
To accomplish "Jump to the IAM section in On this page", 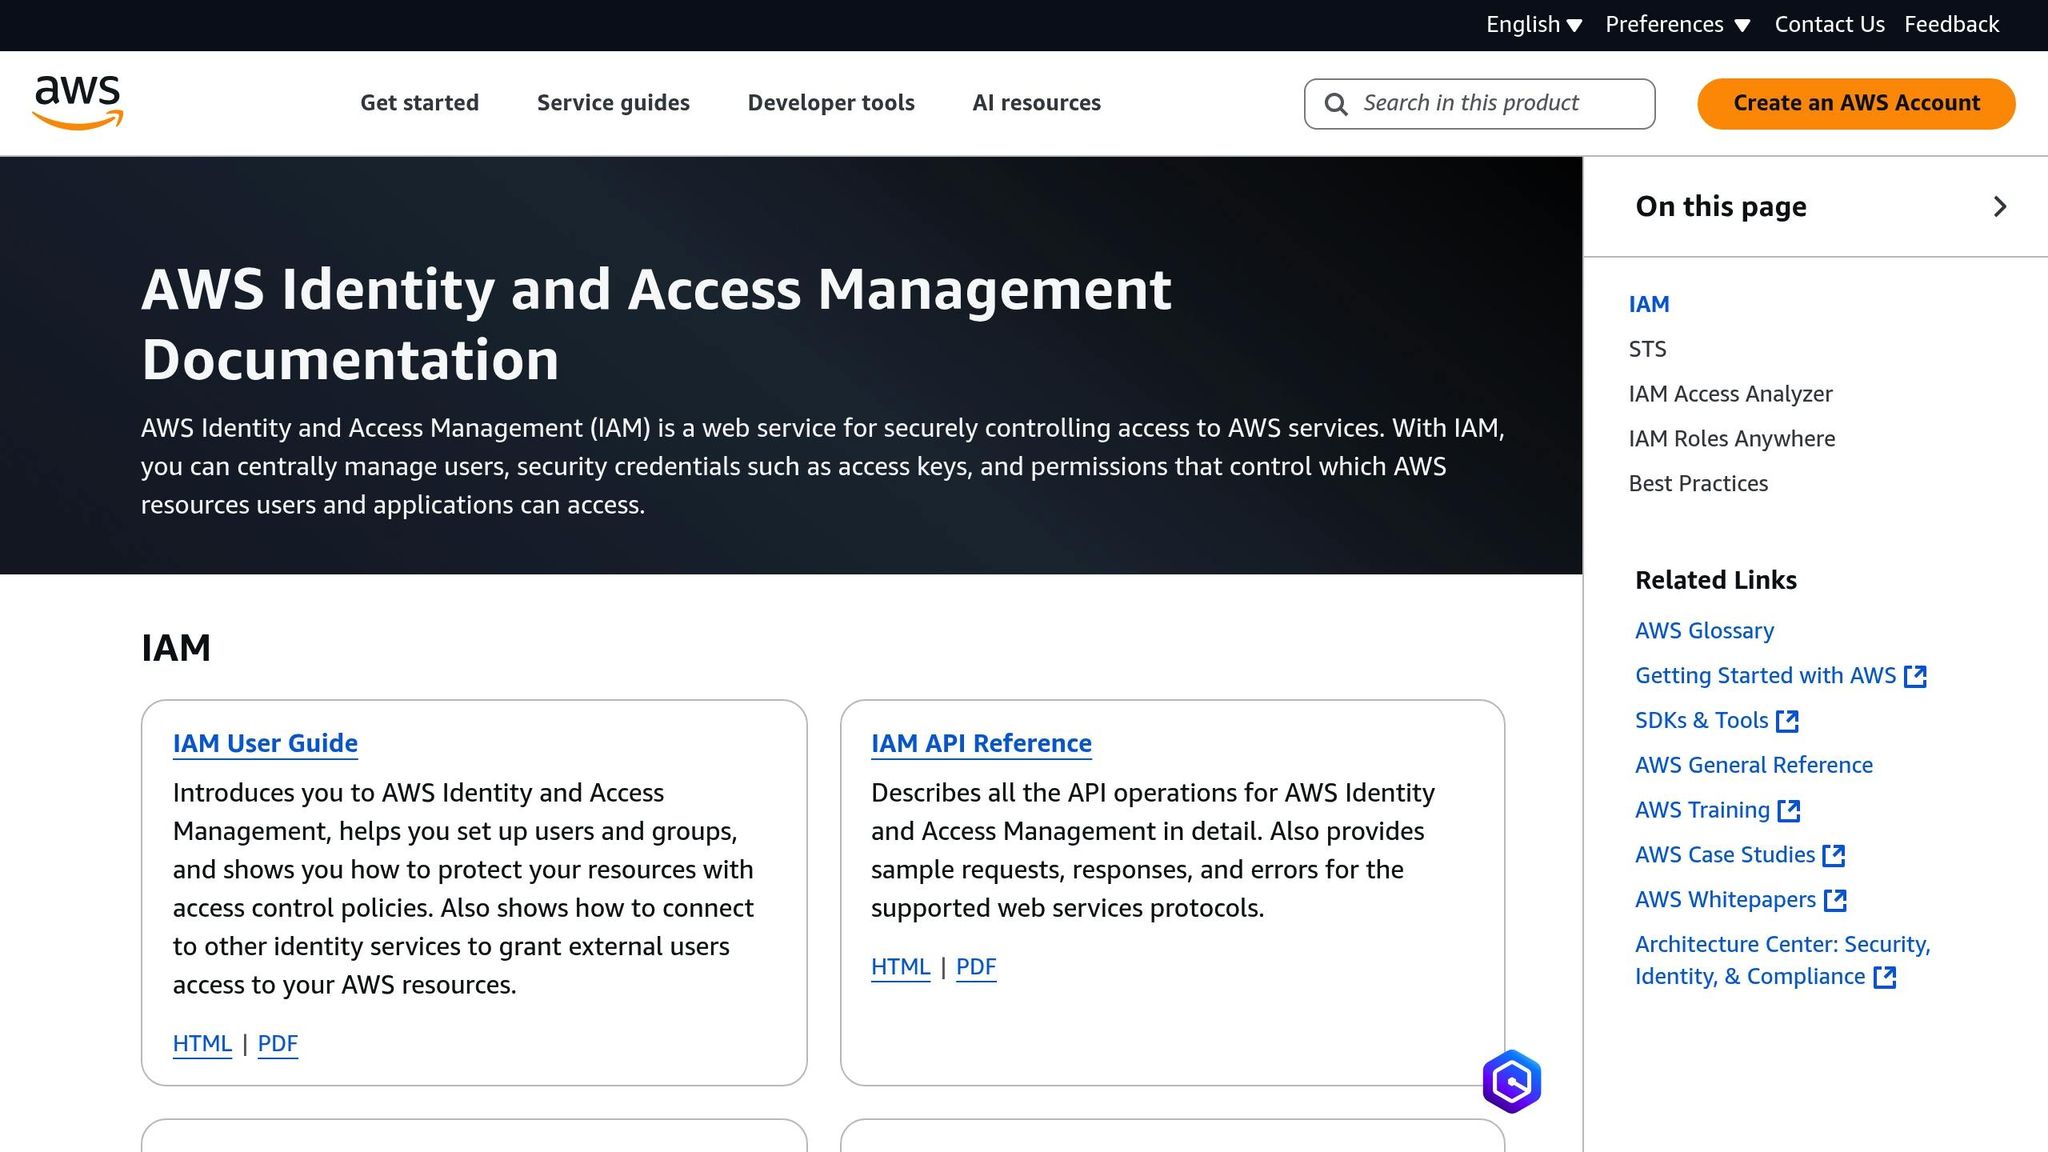I will pyautogui.click(x=1649, y=304).
